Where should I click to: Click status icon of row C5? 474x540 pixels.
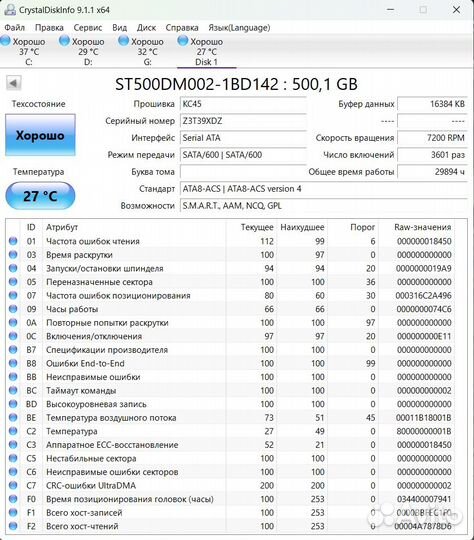(13, 458)
